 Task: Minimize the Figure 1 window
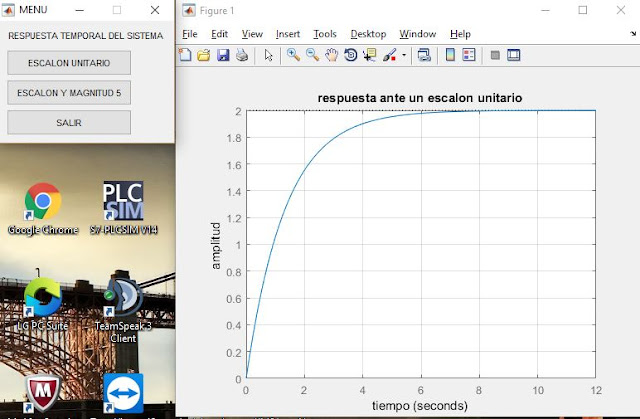(x=545, y=10)
